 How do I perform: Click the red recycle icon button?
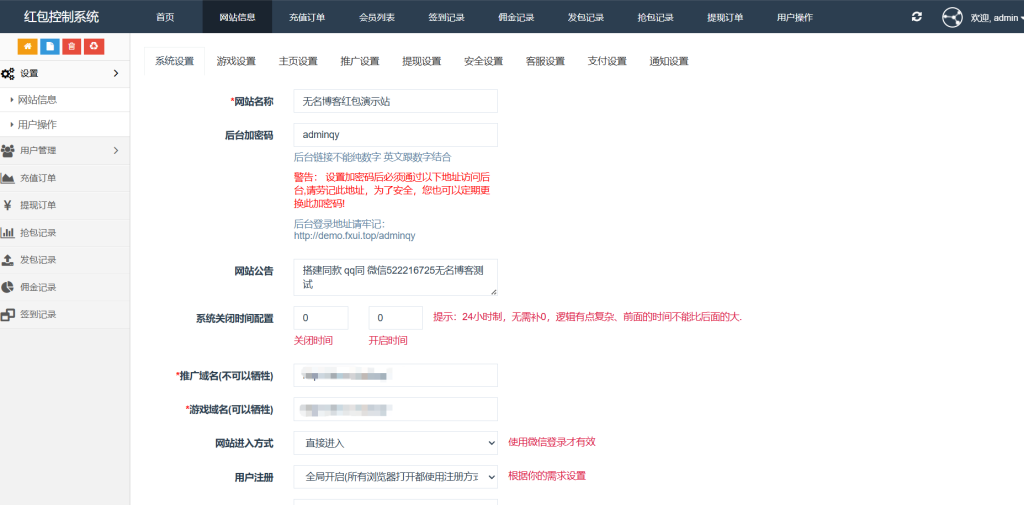pos(94,46)
